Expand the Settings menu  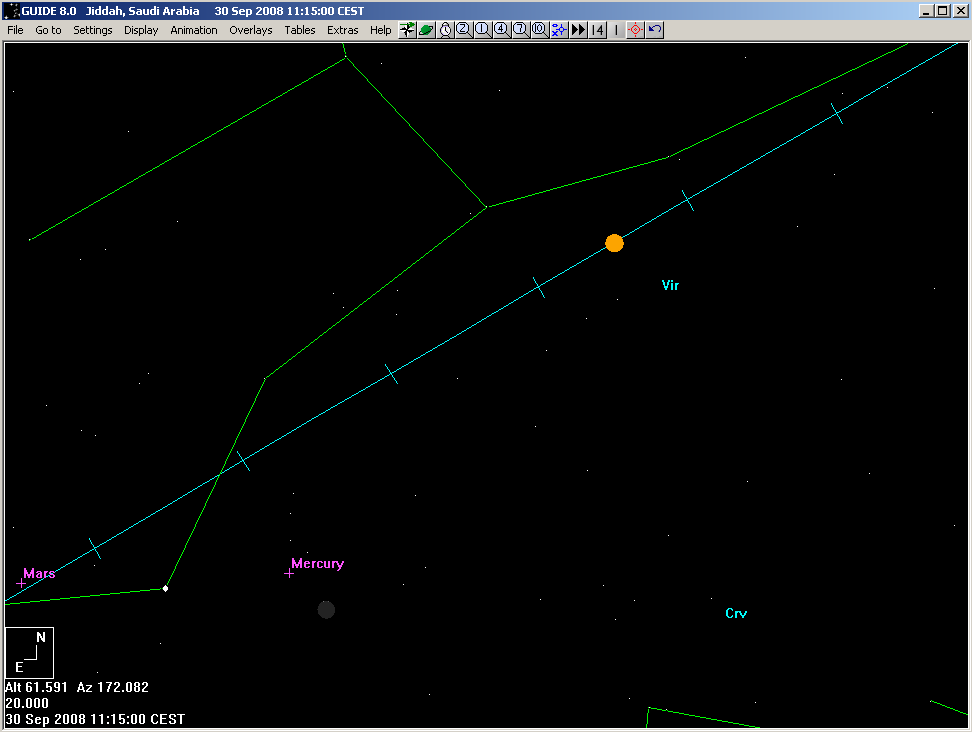point(93,30)
